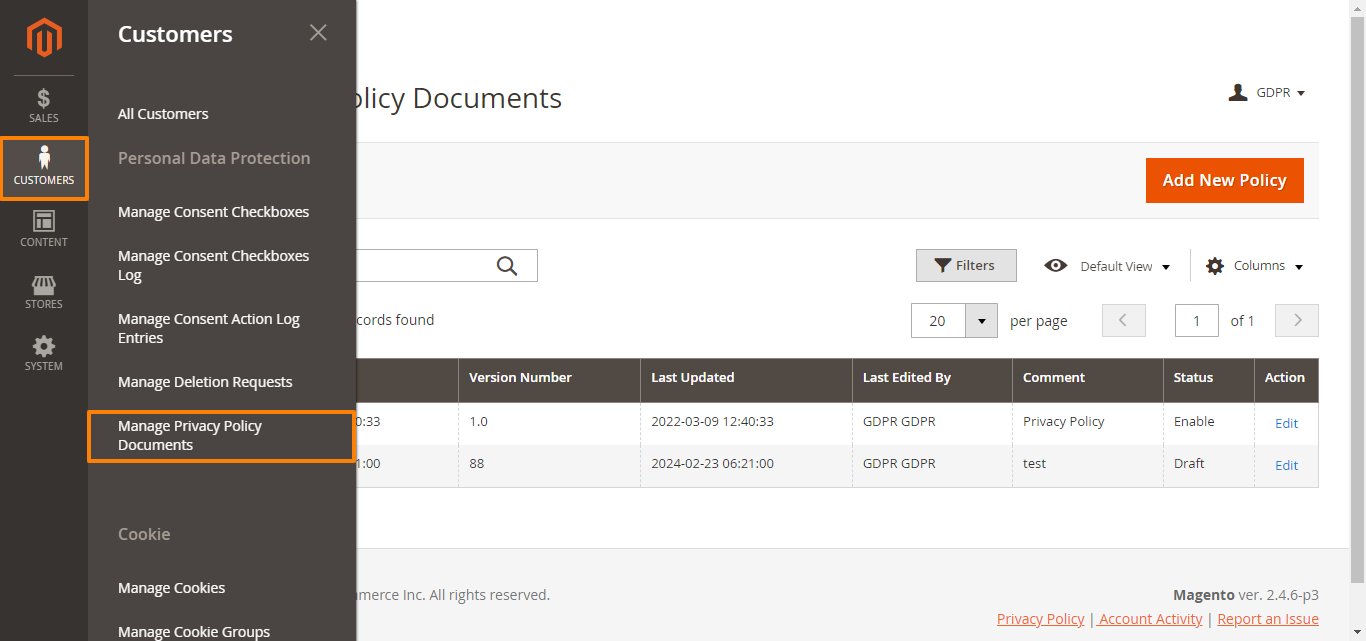
Task: Click the '2022-03-09 12:40:33' cell
Action: coord(746,422)
